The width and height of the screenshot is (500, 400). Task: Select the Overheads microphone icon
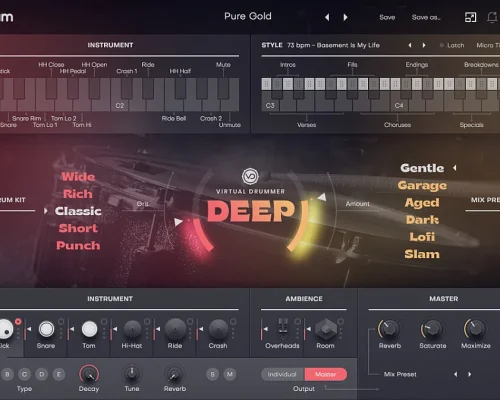pos(283,326)
